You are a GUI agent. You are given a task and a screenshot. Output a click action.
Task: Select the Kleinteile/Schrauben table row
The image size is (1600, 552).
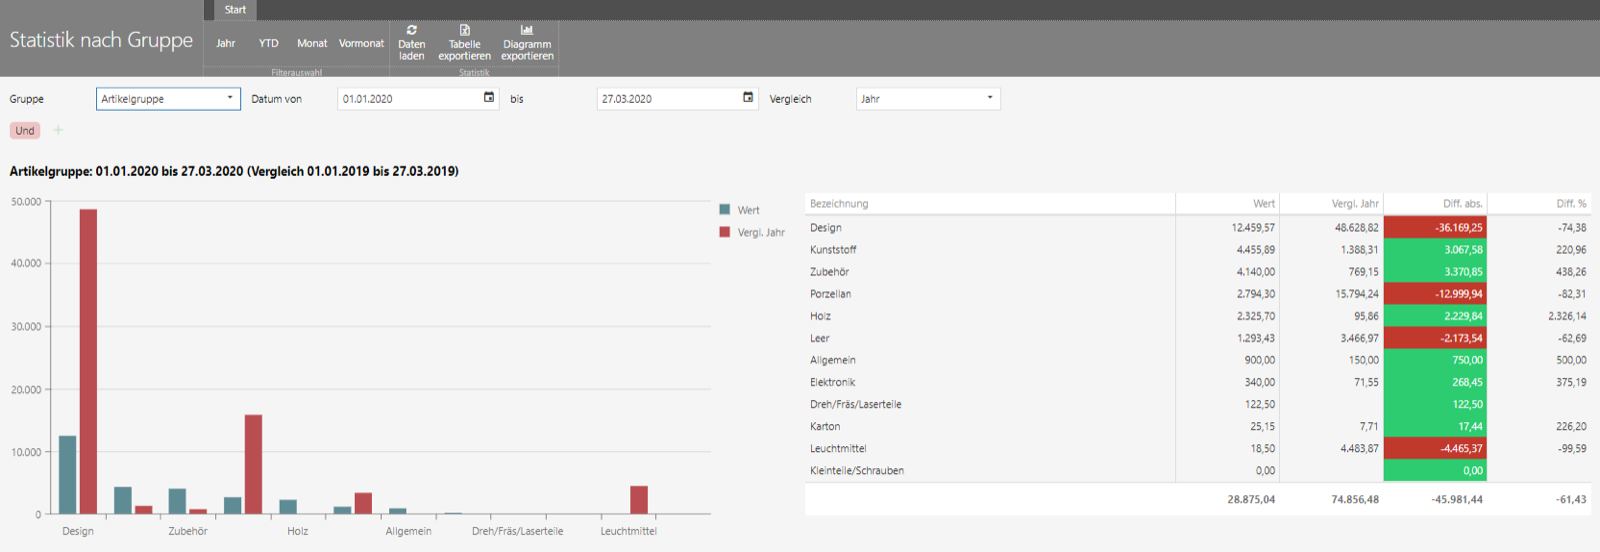point(1198,470)
